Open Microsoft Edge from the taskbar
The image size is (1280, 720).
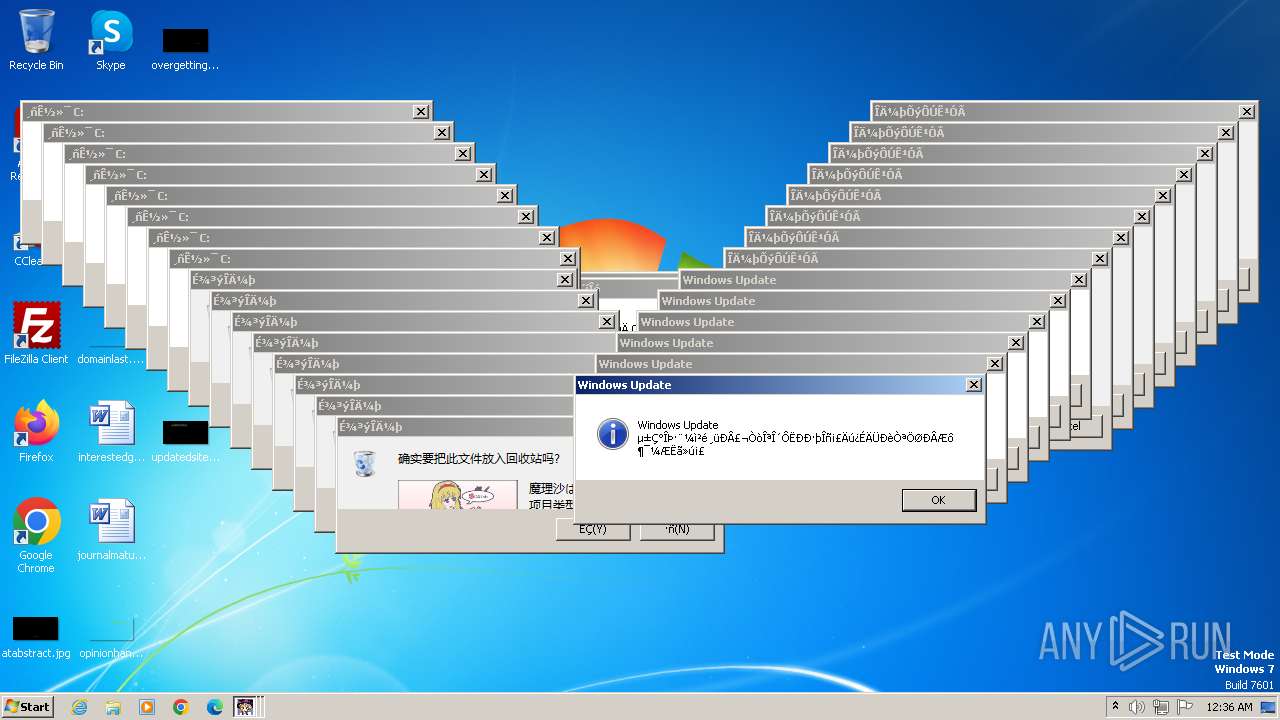215,707
